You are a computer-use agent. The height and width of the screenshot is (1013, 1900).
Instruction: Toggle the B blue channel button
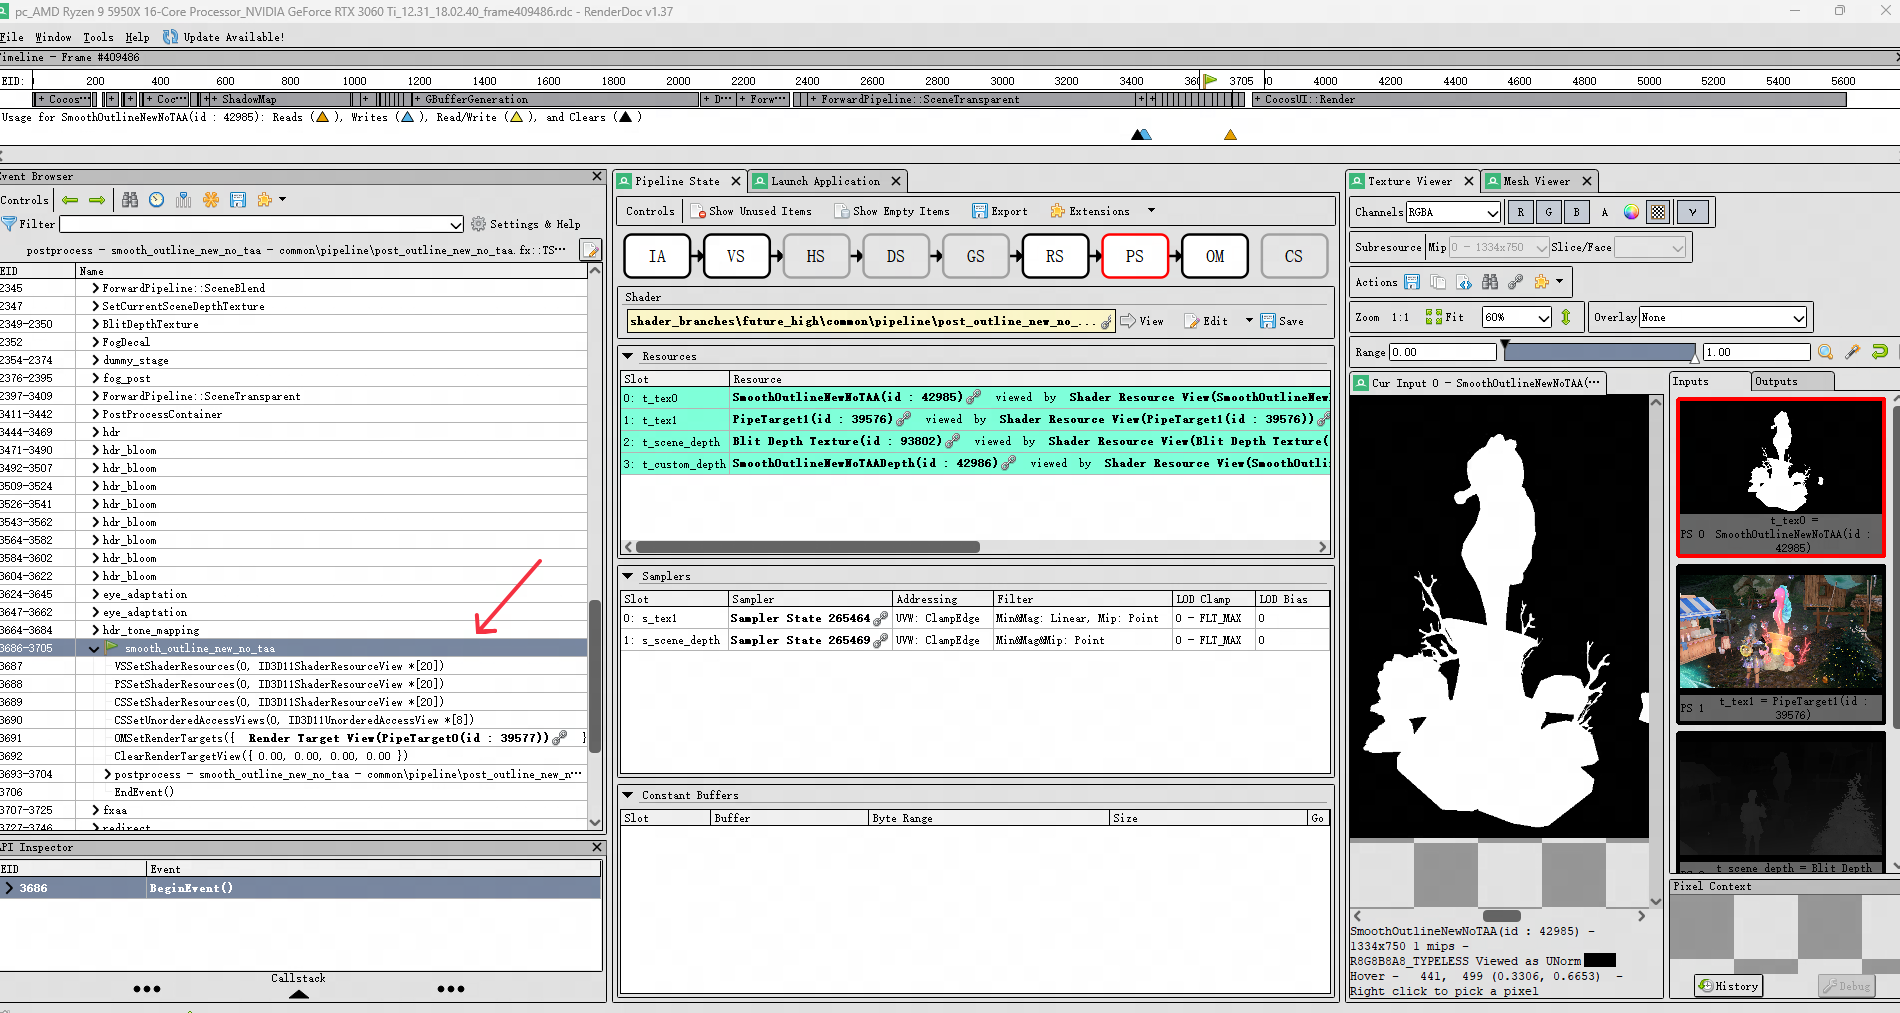(1577, 212)
